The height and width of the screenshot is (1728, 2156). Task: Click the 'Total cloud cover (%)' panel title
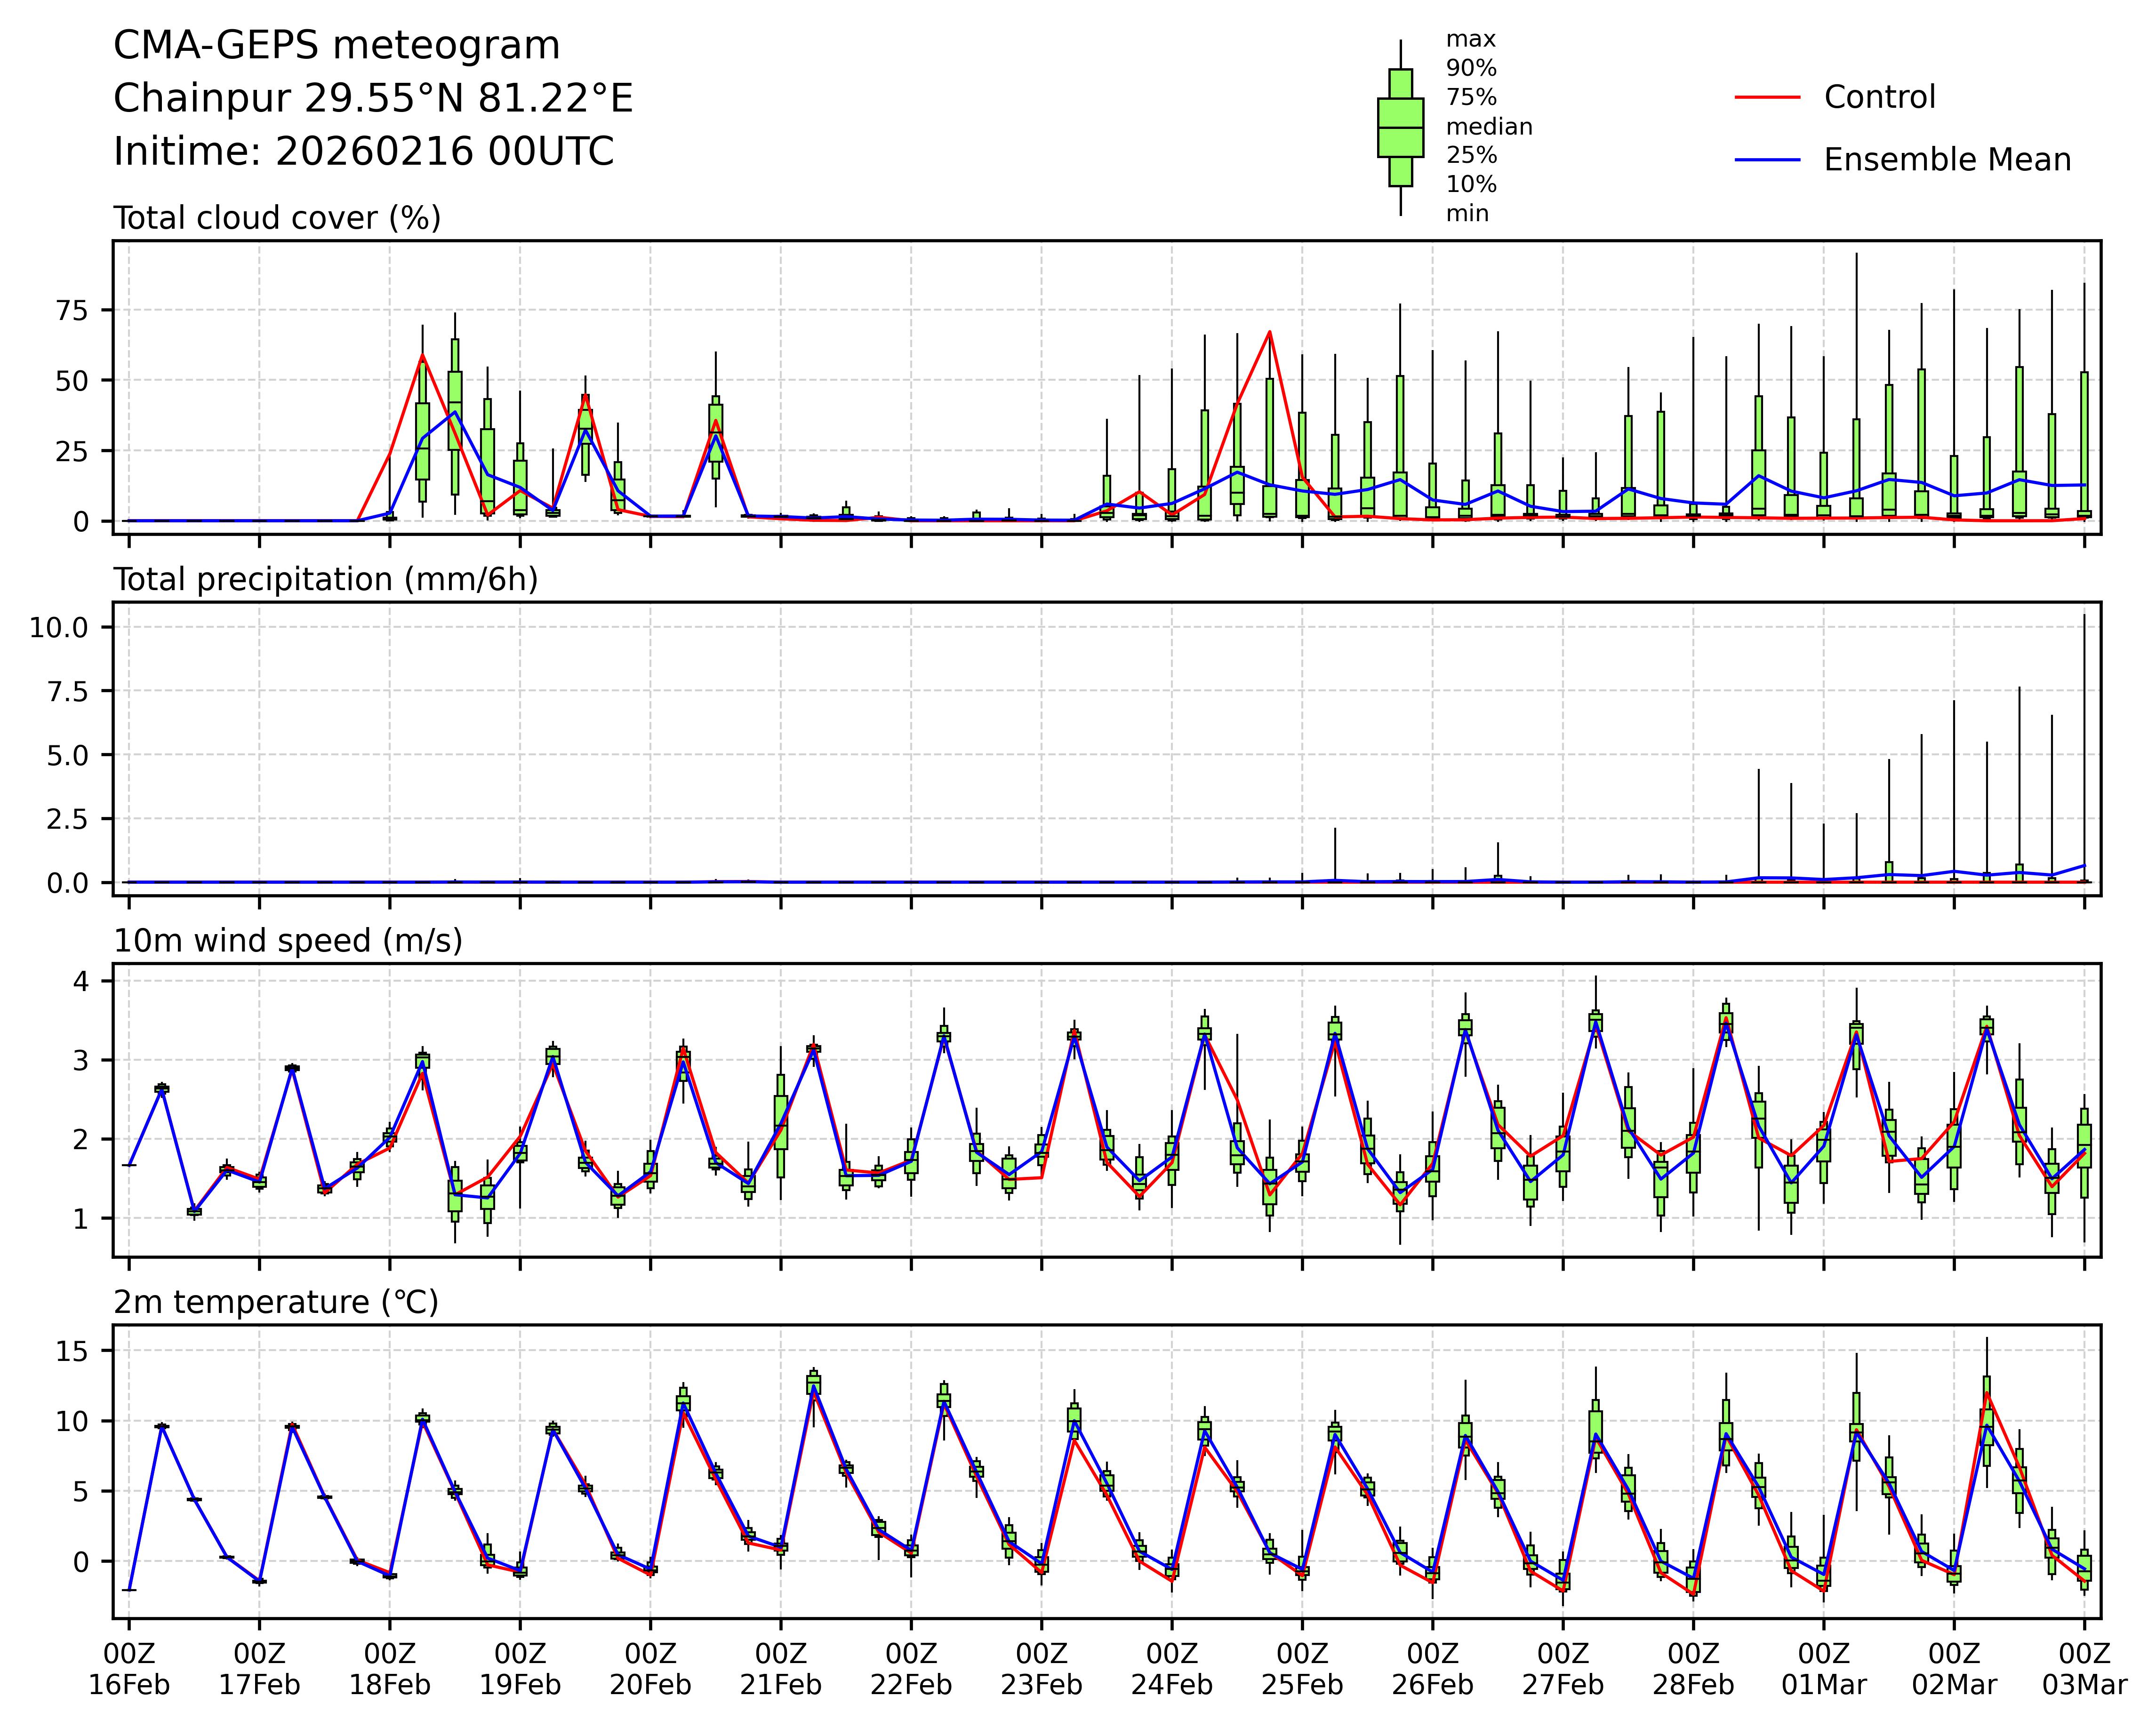click(x=277, y=218)
